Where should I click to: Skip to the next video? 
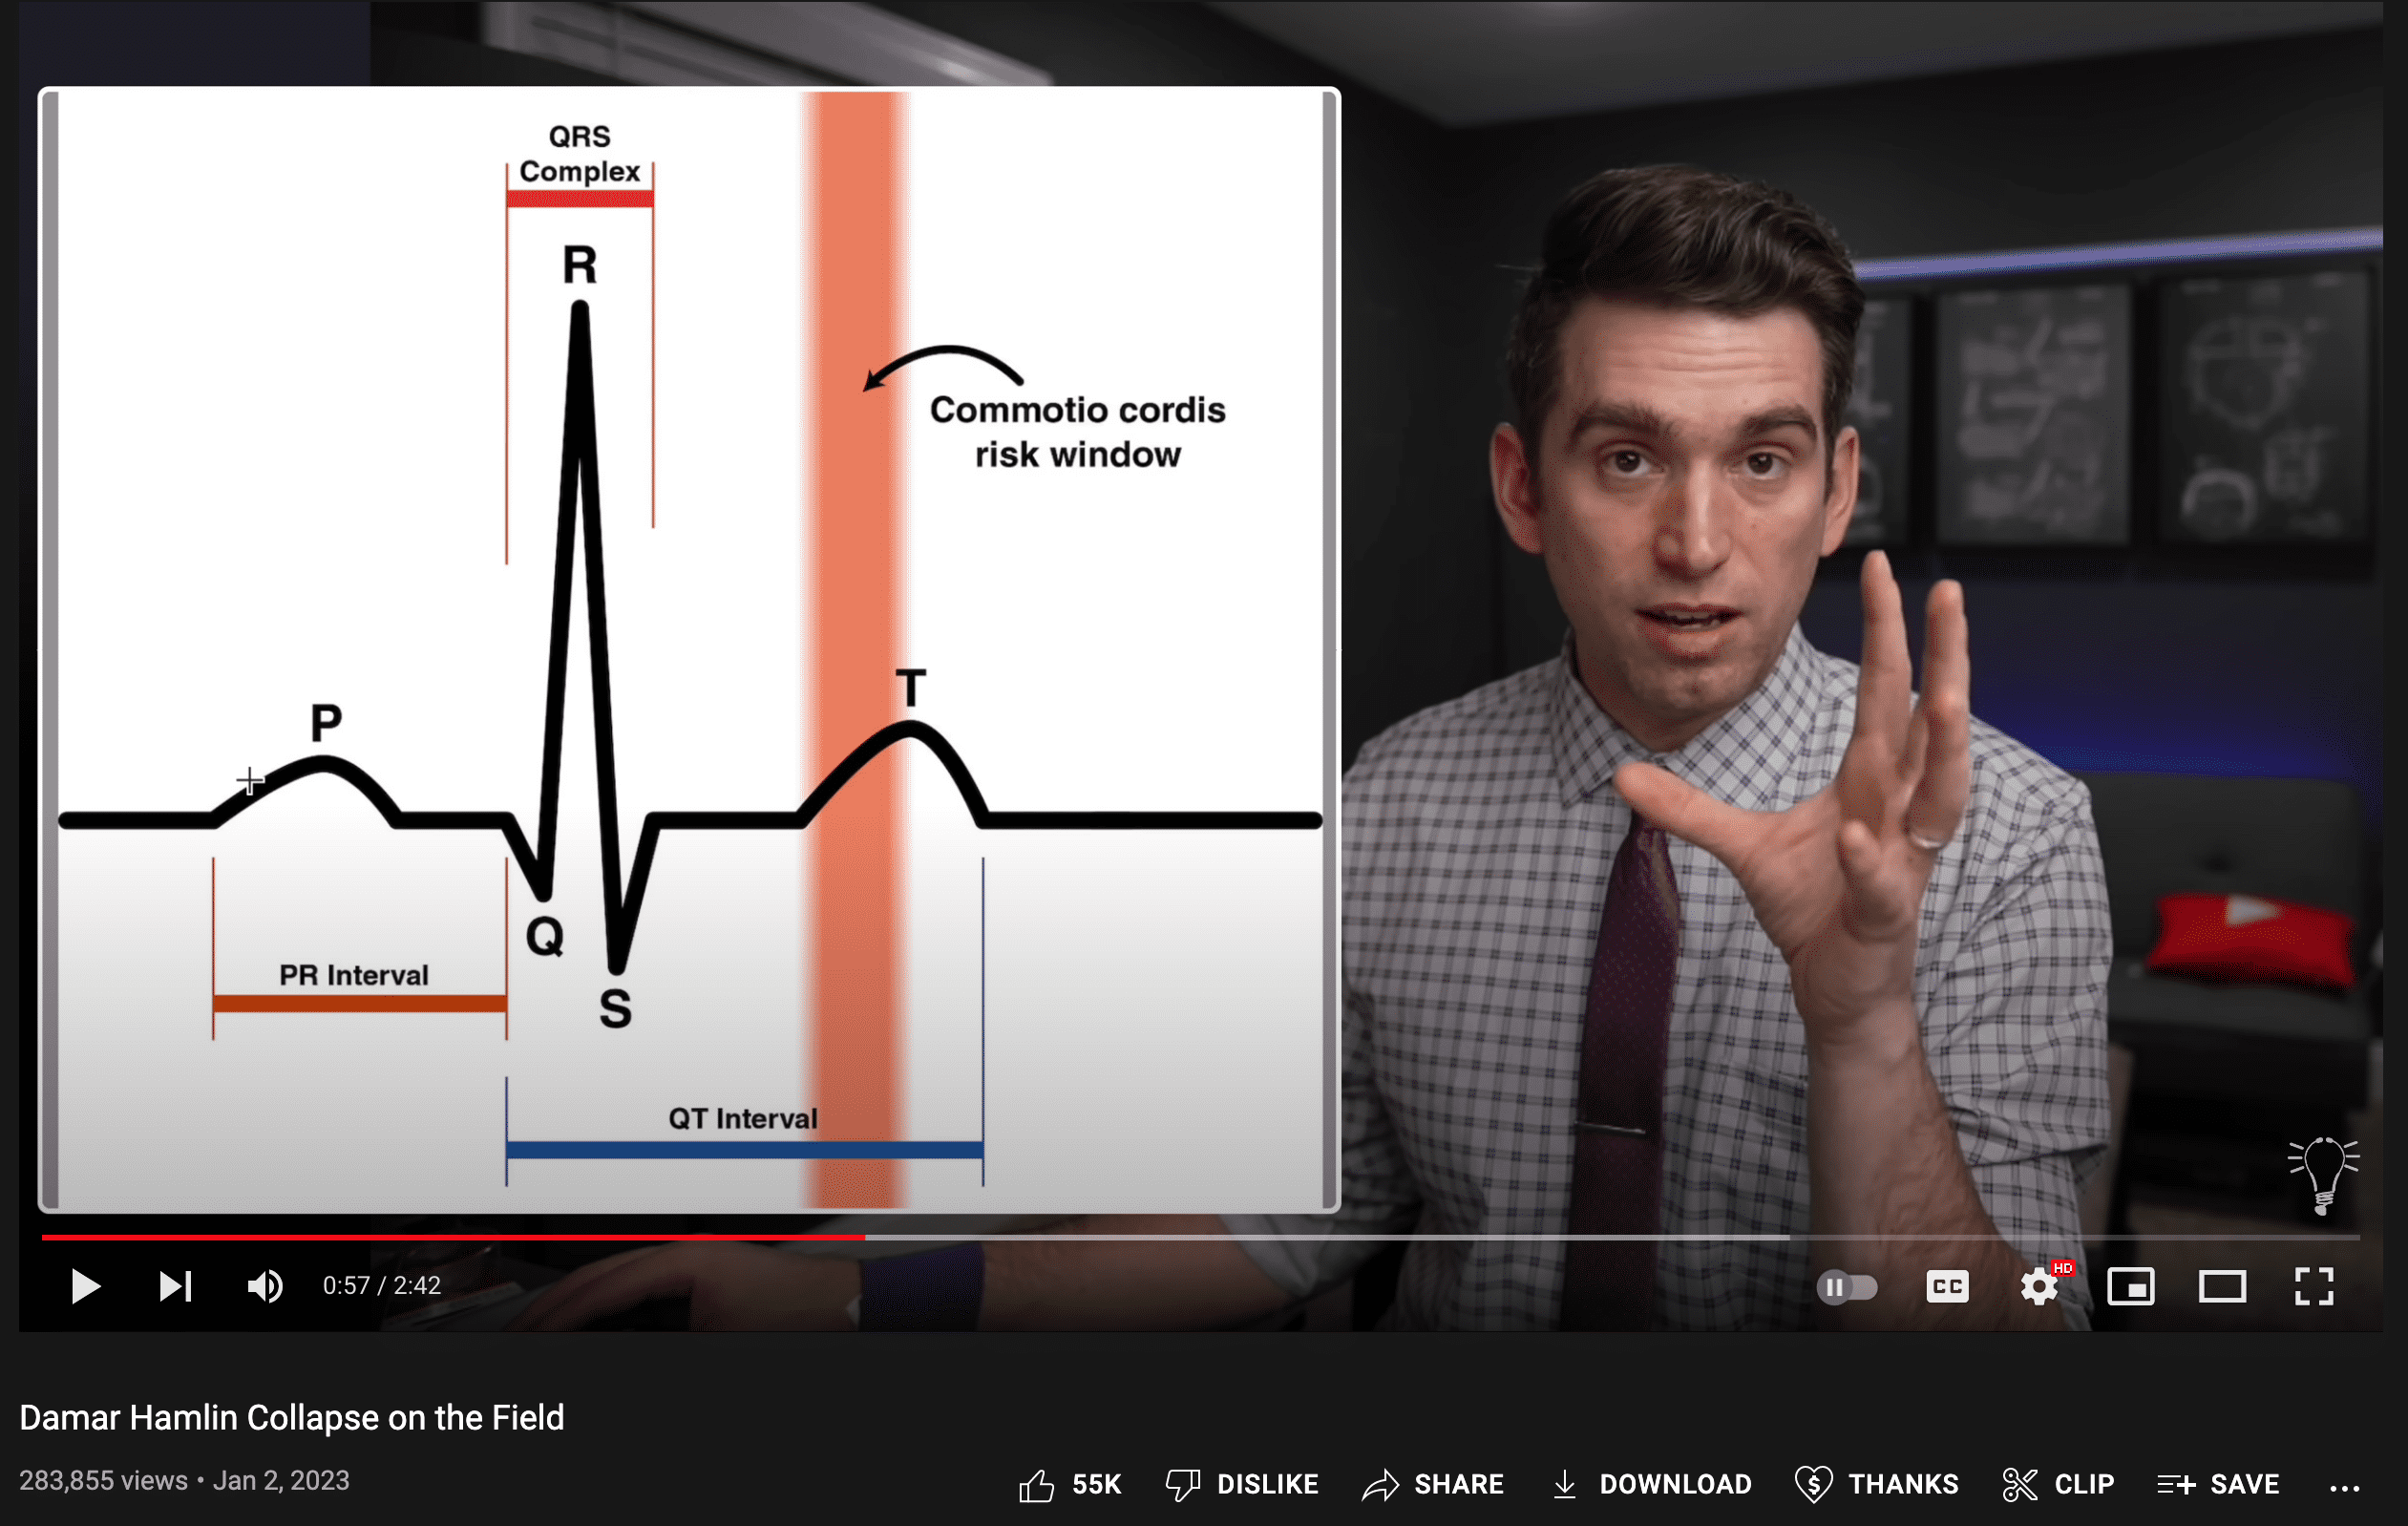(175, 1286)
